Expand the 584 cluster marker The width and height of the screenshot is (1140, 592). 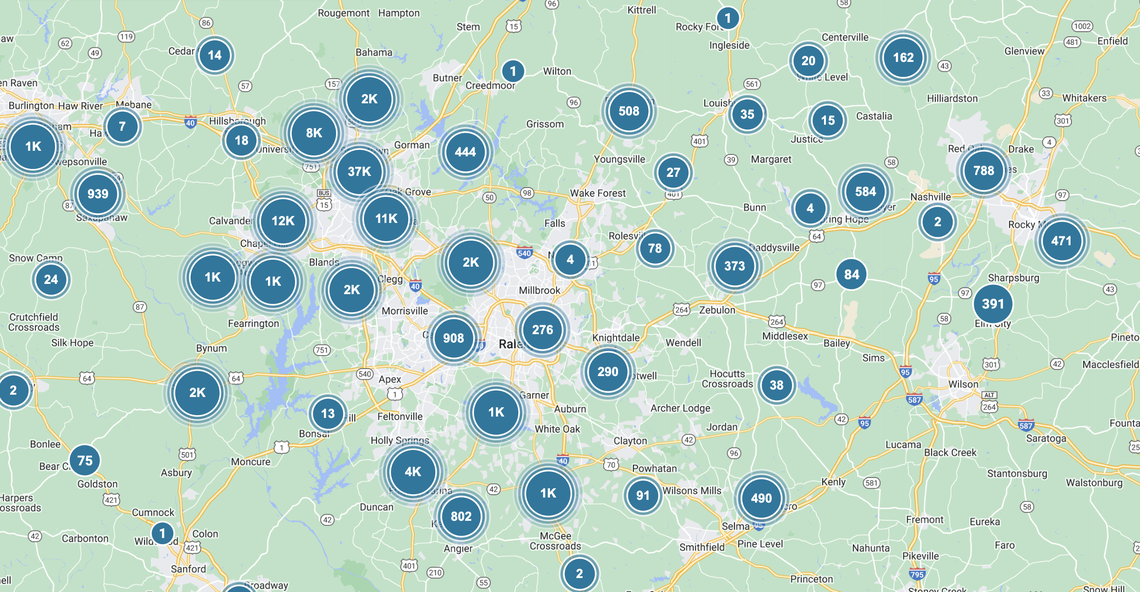click(866, 192)
